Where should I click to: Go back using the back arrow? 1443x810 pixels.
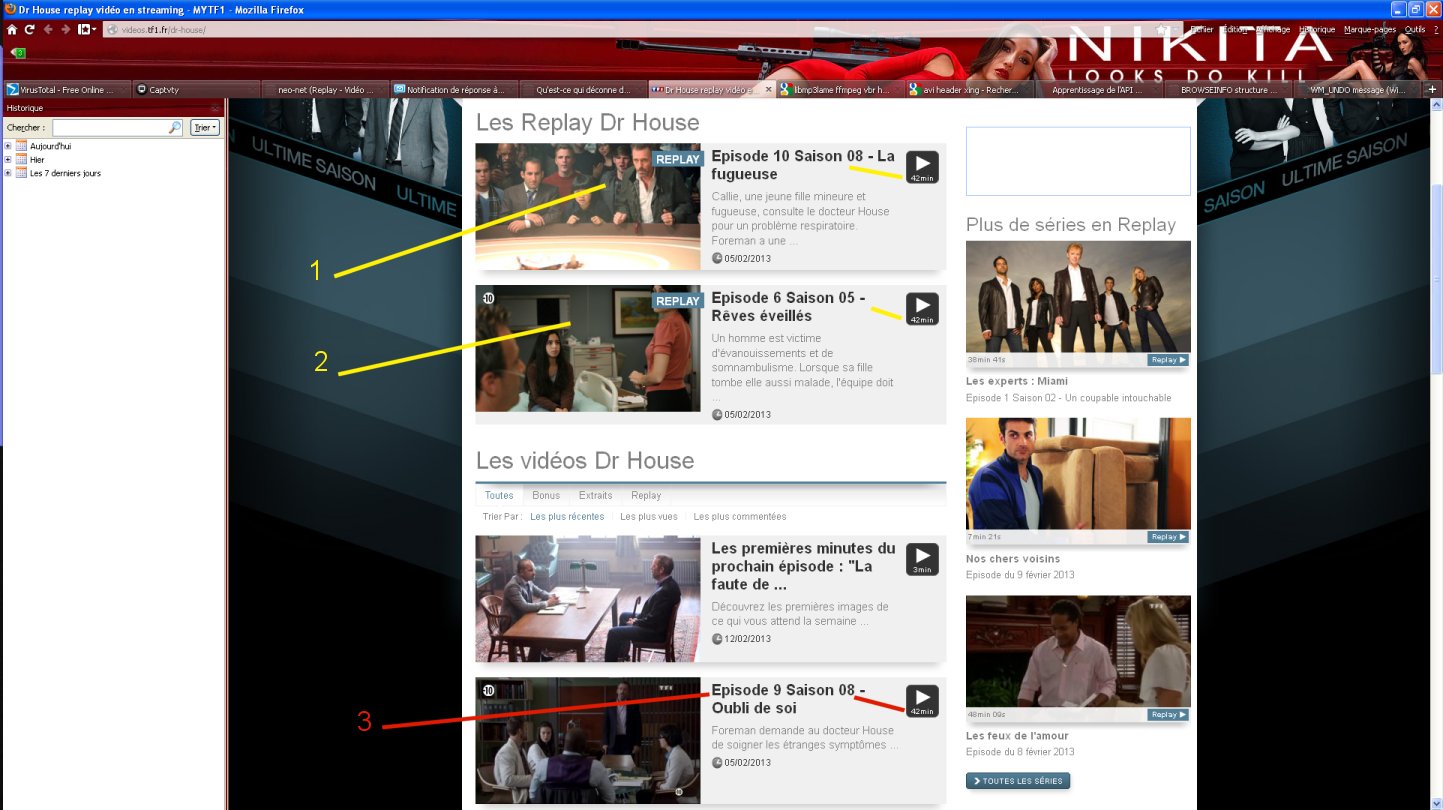click(x=48, y=29)
